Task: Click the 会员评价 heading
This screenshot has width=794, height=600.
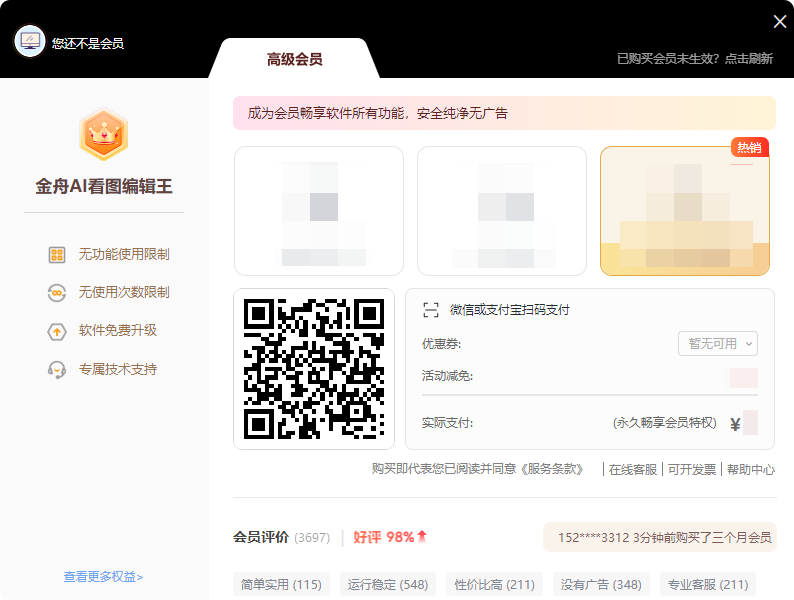Action: (x=261, y=537)
